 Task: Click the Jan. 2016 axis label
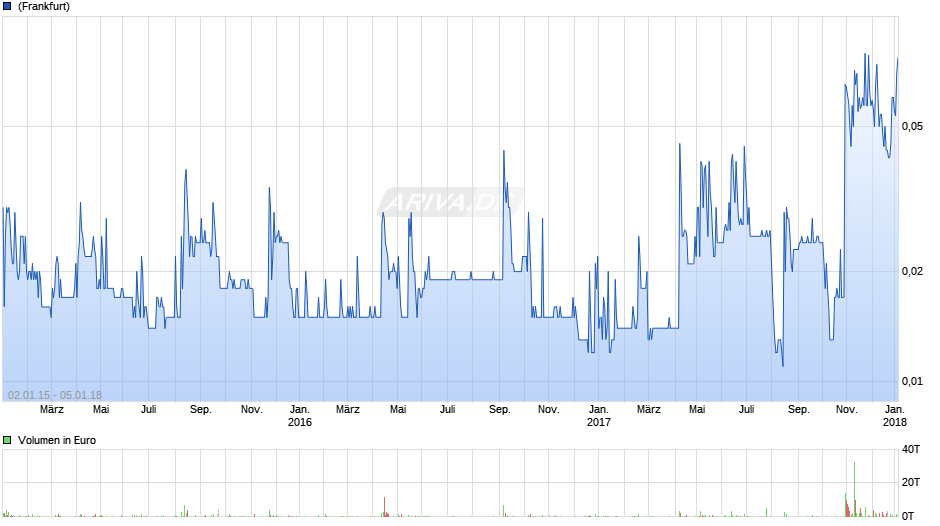pyautogui.click(x=300, y=416)
